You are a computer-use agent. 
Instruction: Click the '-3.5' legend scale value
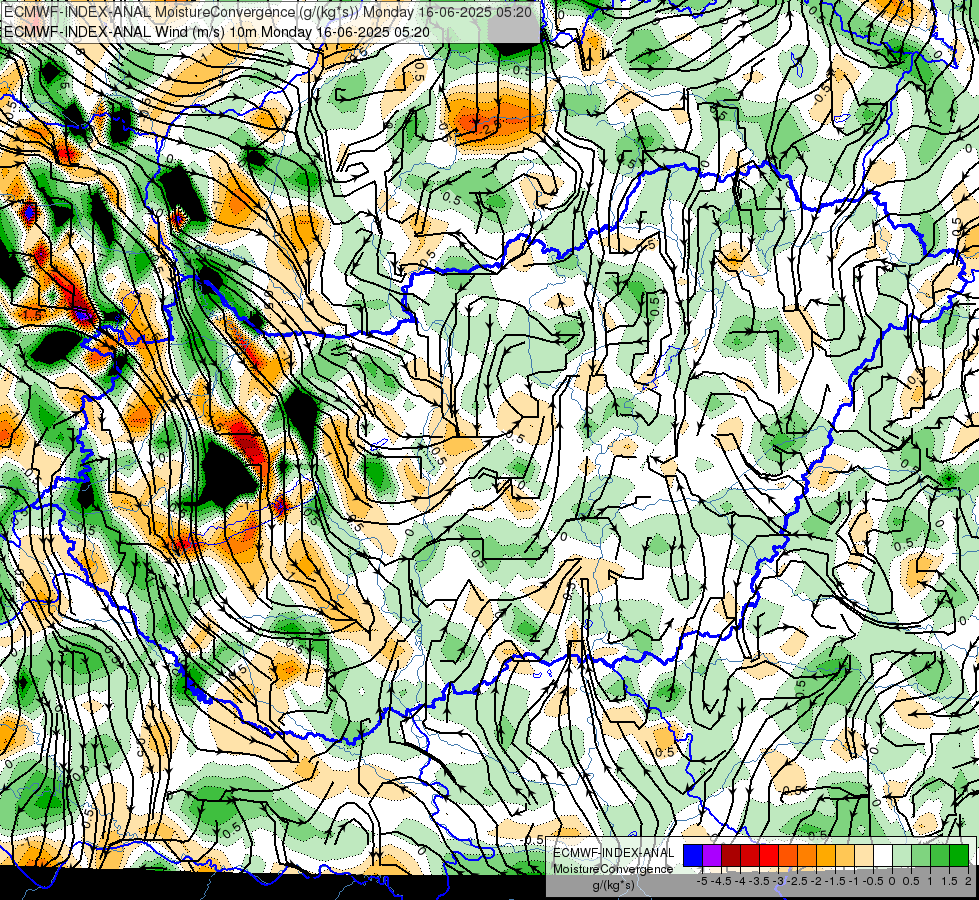coord(759,881)
